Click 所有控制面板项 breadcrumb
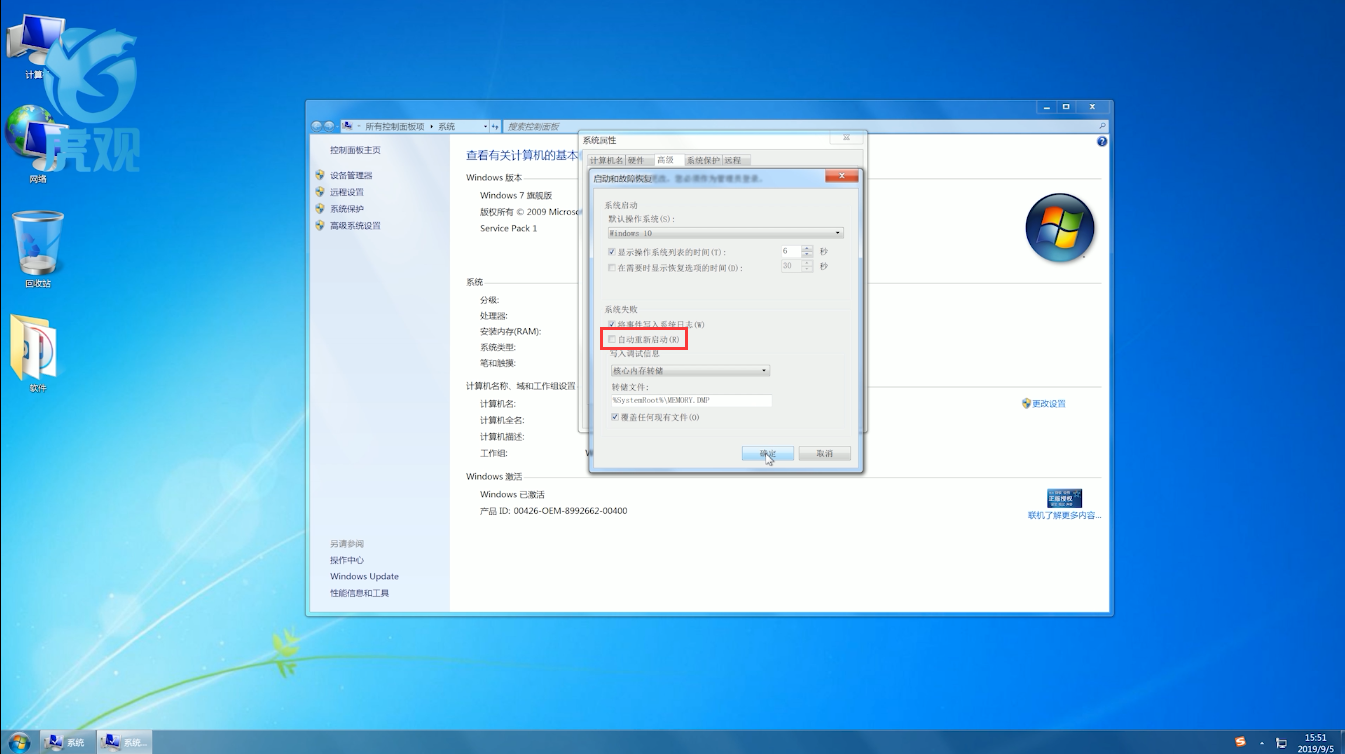The height and width of the screenshot is (754, 1345). point(394,127)
